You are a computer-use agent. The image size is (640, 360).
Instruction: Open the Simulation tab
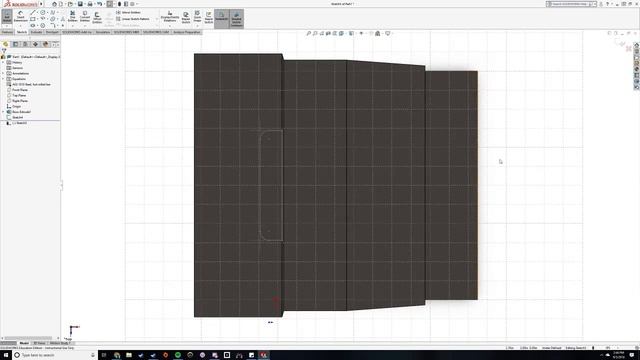pyautogui.click(x=103, y=32)
